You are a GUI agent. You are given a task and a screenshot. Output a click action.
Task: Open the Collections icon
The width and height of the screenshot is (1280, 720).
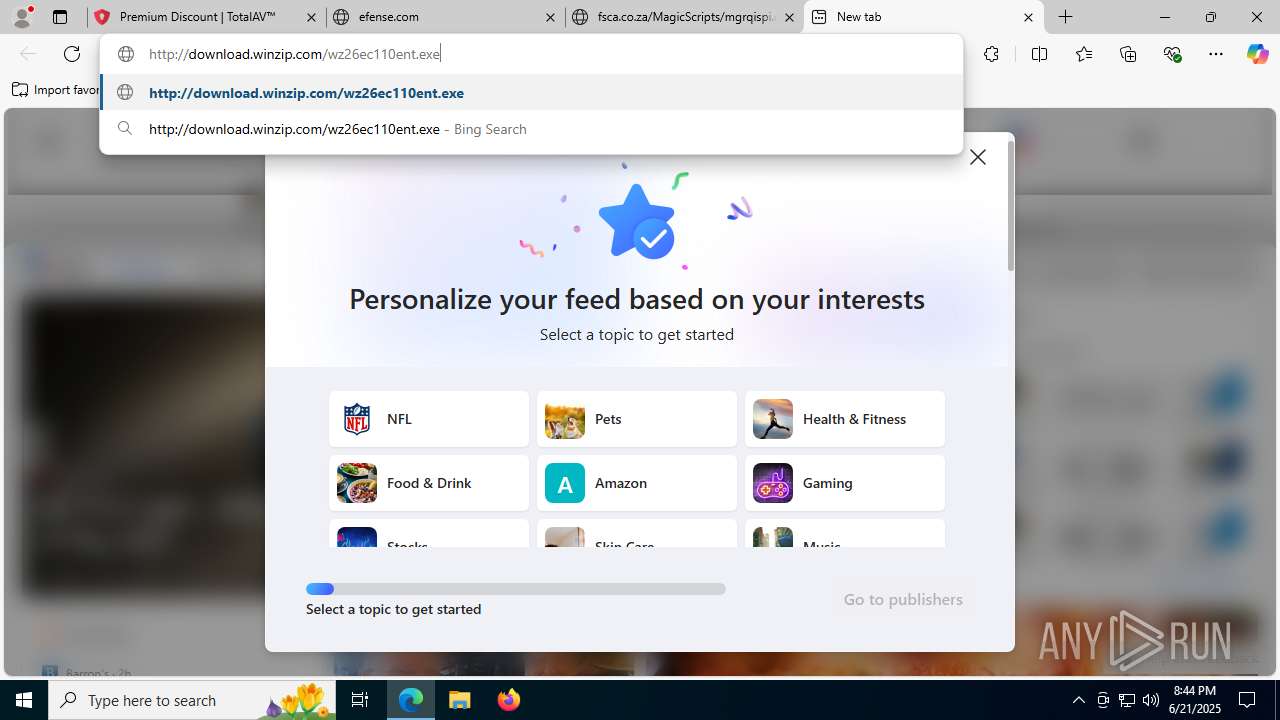pyautogui.click(x=1128, y=54)
